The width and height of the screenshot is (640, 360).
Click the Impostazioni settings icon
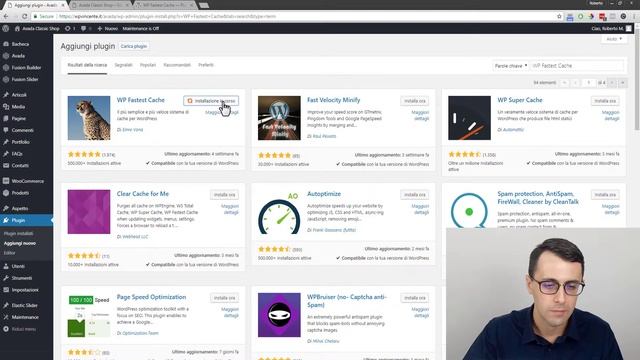6,290
